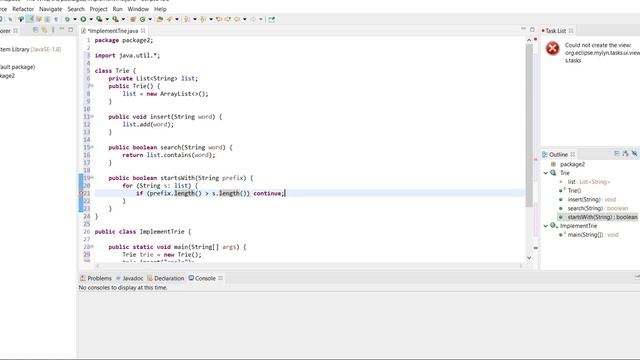Collapse the ImplementTrie class in Outline
Image resolution: width=640 pixels, height=360 pixels.
point(546,226)
